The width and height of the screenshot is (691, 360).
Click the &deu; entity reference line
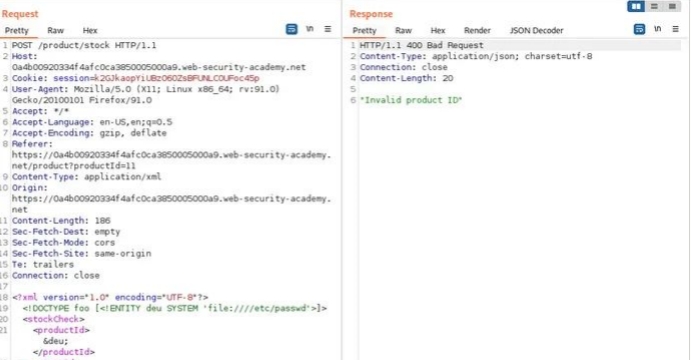(56, 341)
